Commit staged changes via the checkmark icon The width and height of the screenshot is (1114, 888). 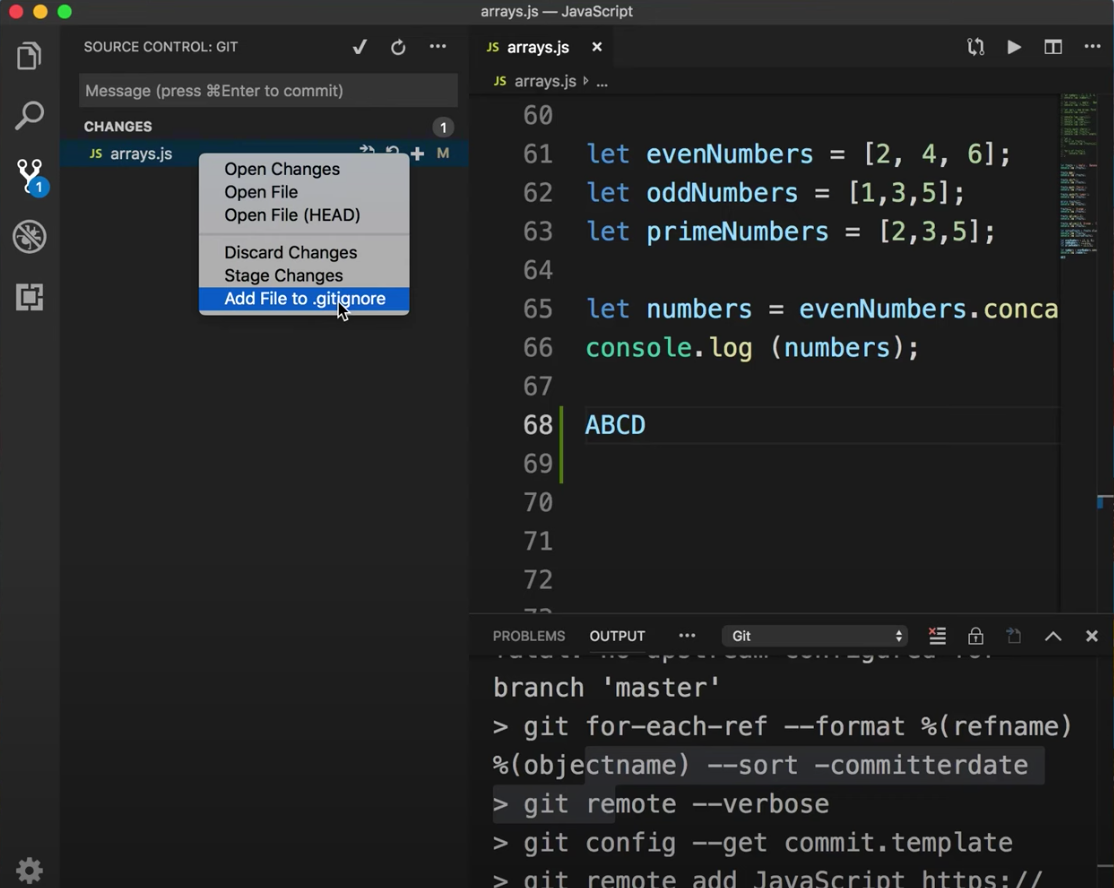click(x=359, y=47)
